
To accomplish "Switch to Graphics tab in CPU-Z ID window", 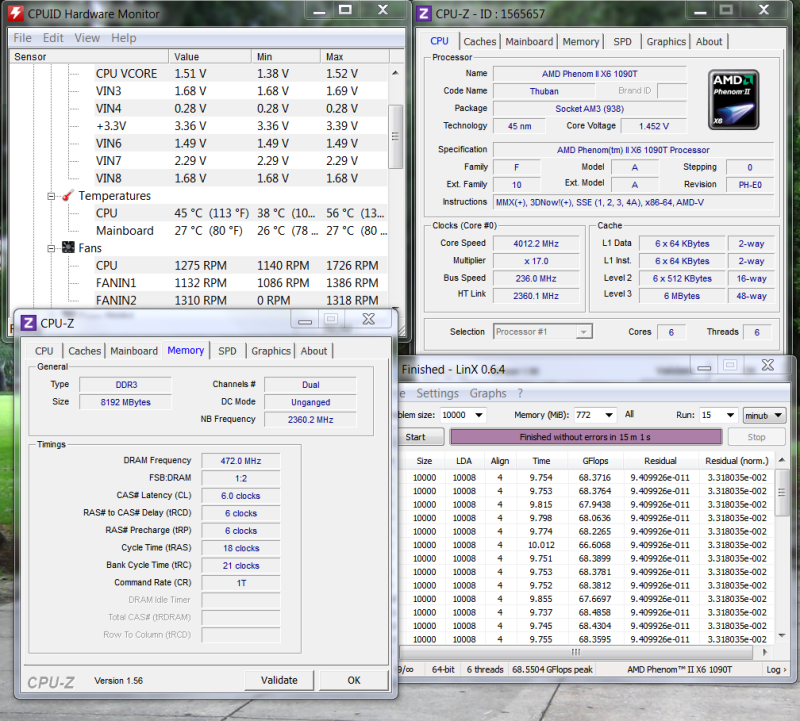I will pos(666,42).
